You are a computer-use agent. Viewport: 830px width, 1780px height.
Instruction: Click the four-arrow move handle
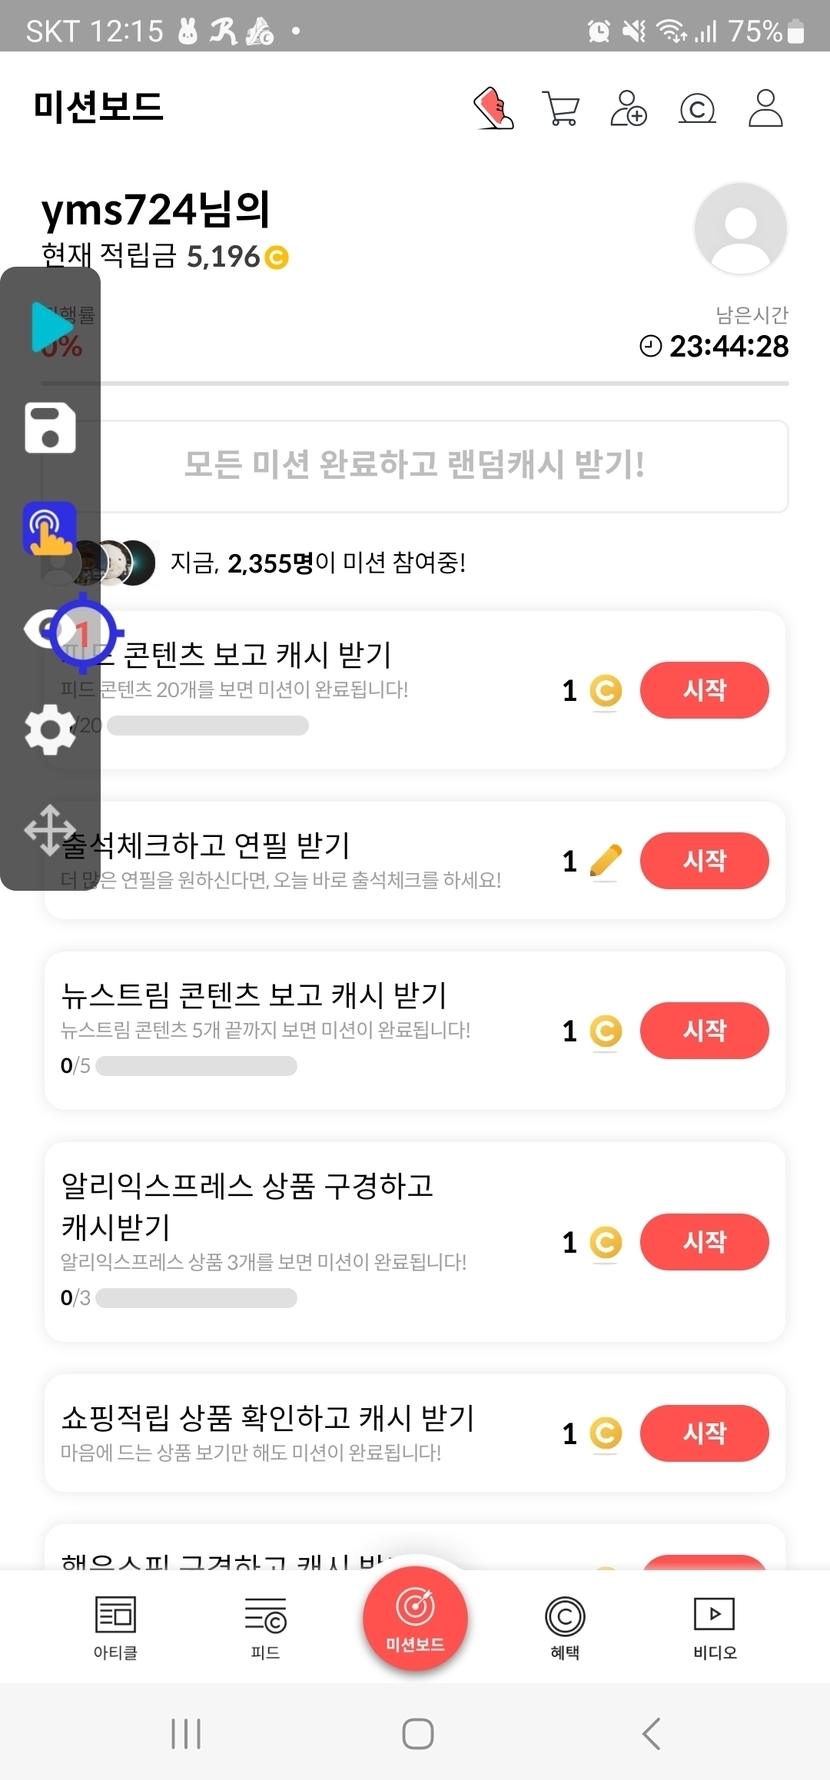click(x=48, y=829)
